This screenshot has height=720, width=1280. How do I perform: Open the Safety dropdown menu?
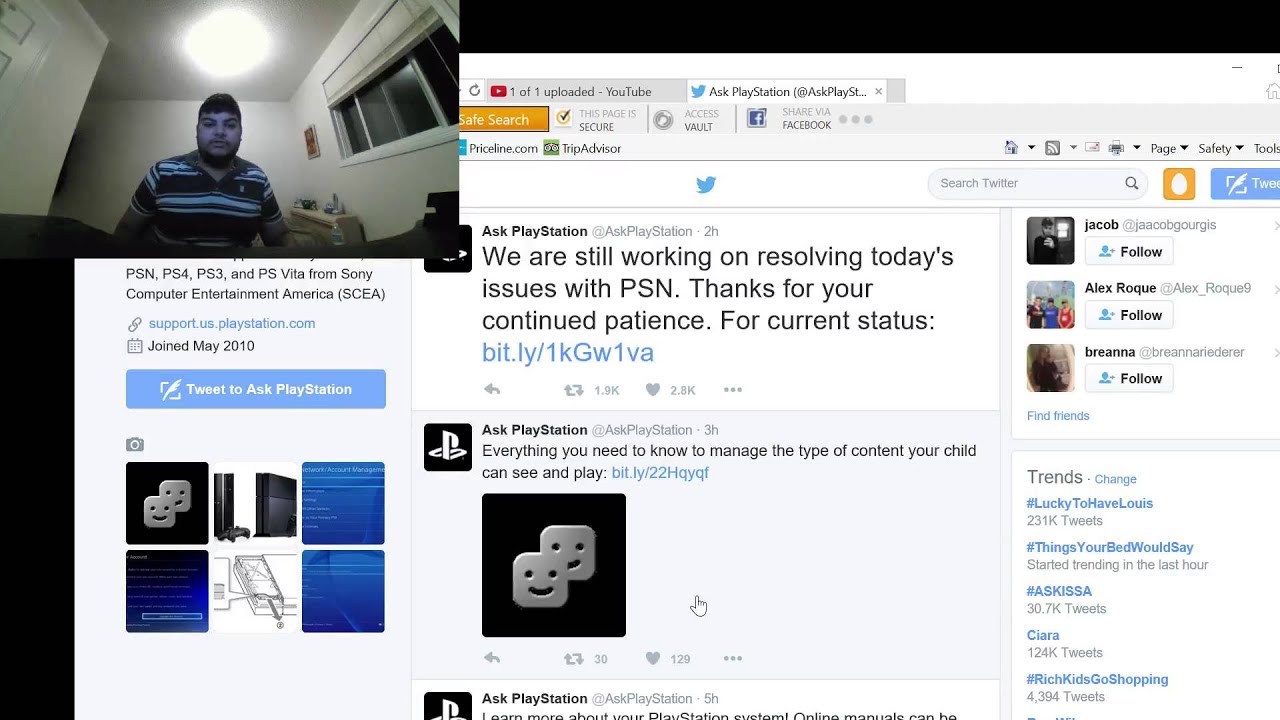click(x=1221, y=148)
